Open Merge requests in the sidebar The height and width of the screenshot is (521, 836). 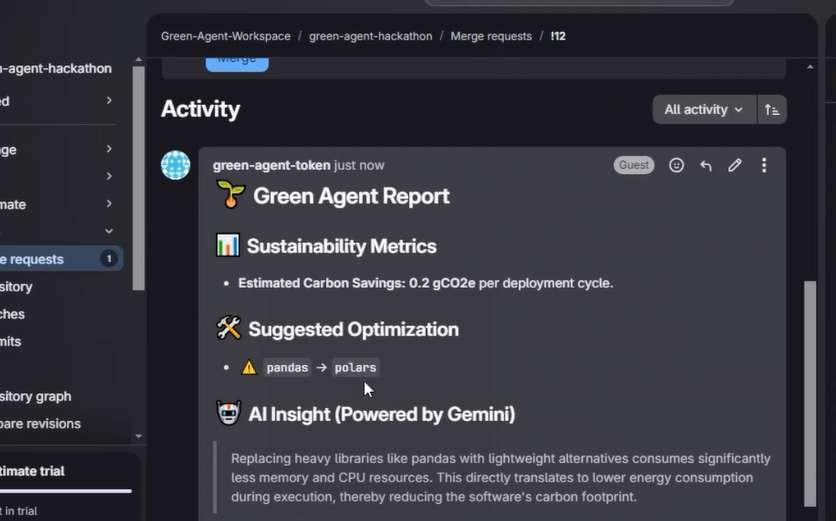pos(40,259)
